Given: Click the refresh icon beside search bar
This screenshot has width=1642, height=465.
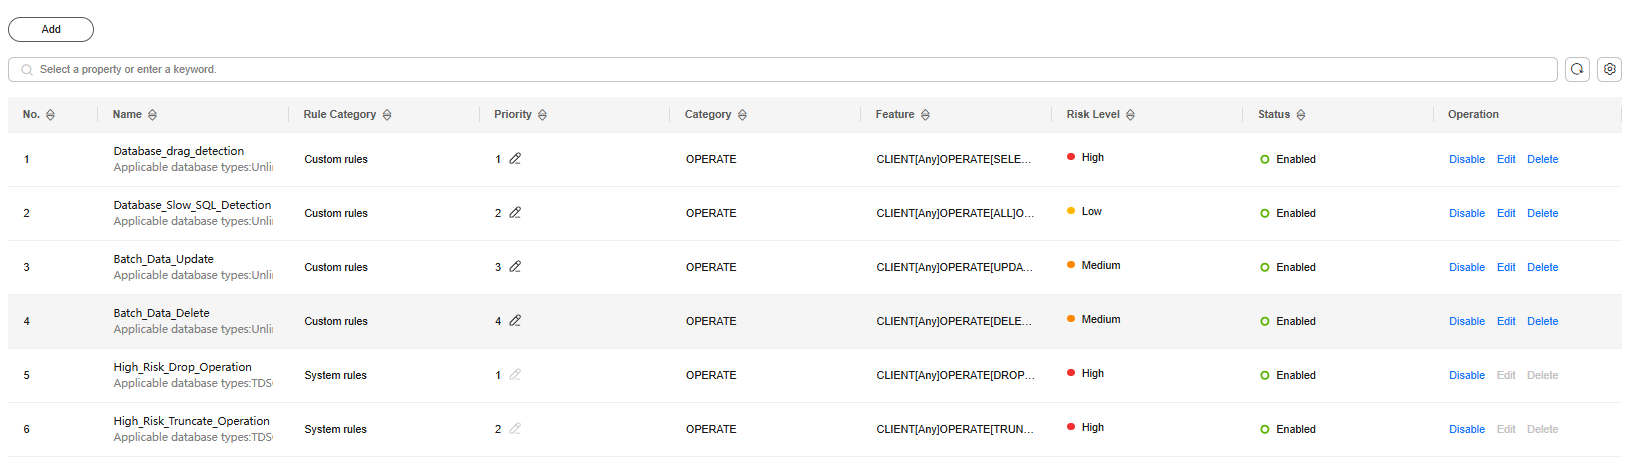Looking at the screenshot, I should coord(1577,69).
